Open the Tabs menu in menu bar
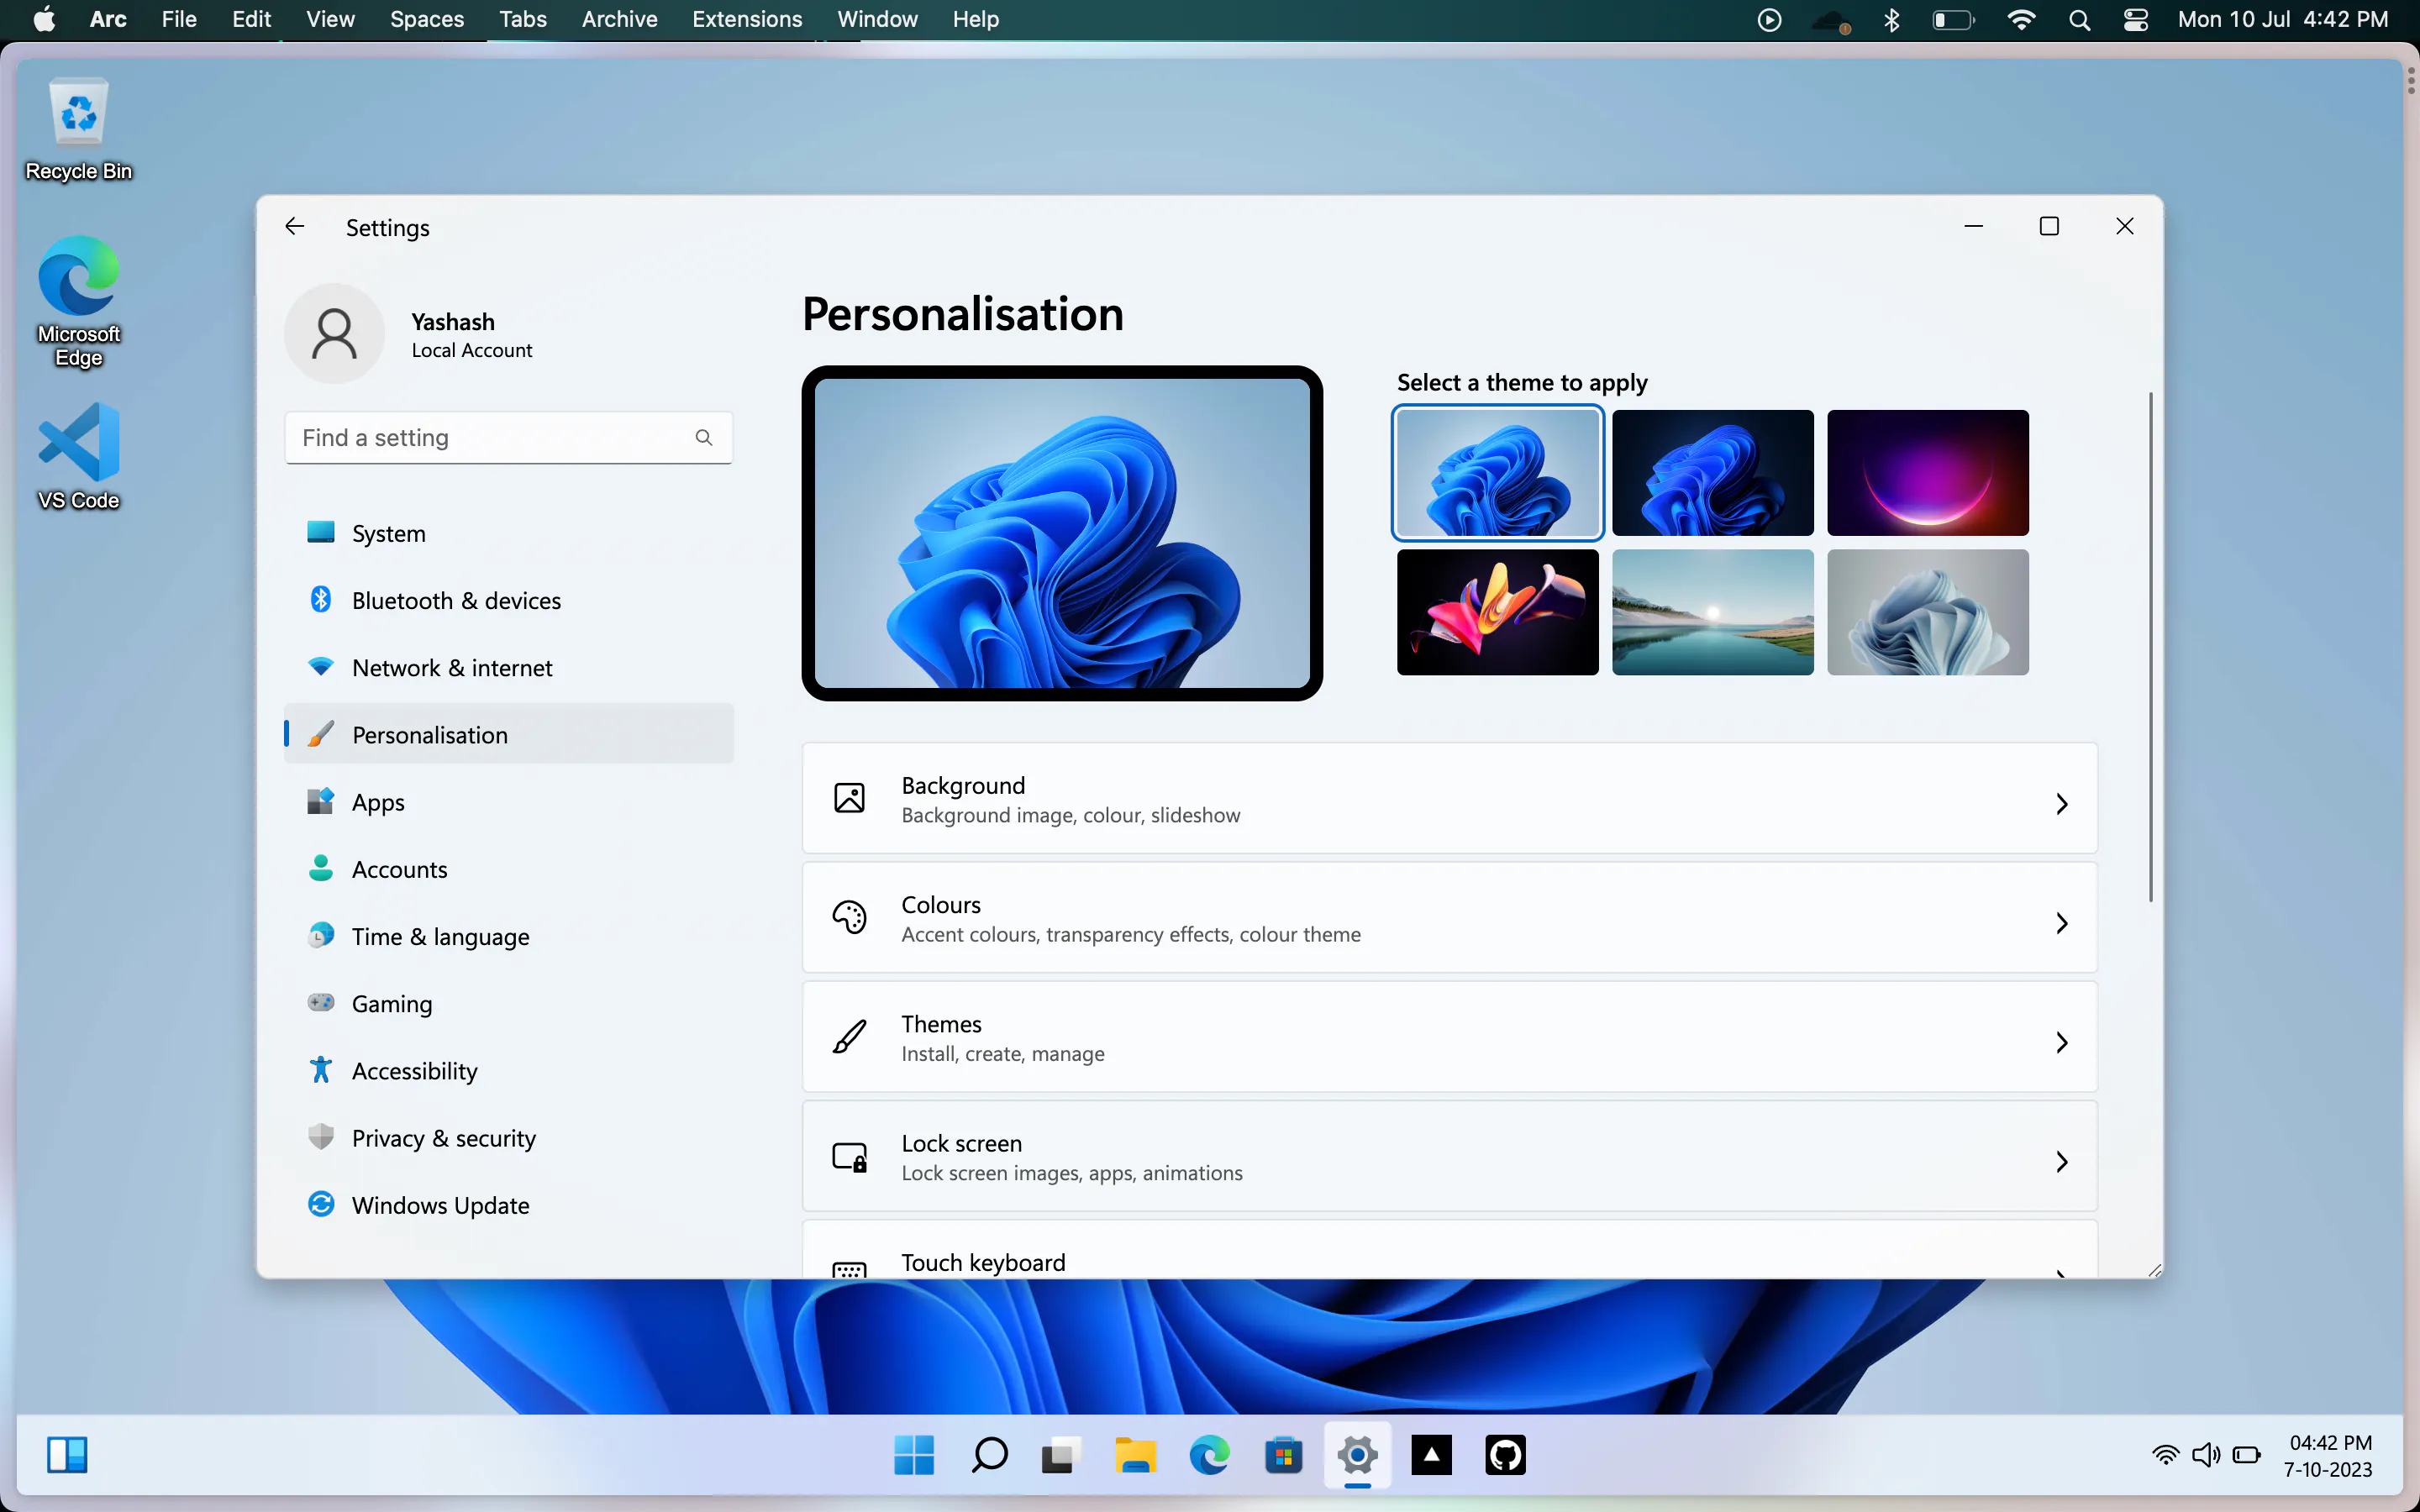 522,19
